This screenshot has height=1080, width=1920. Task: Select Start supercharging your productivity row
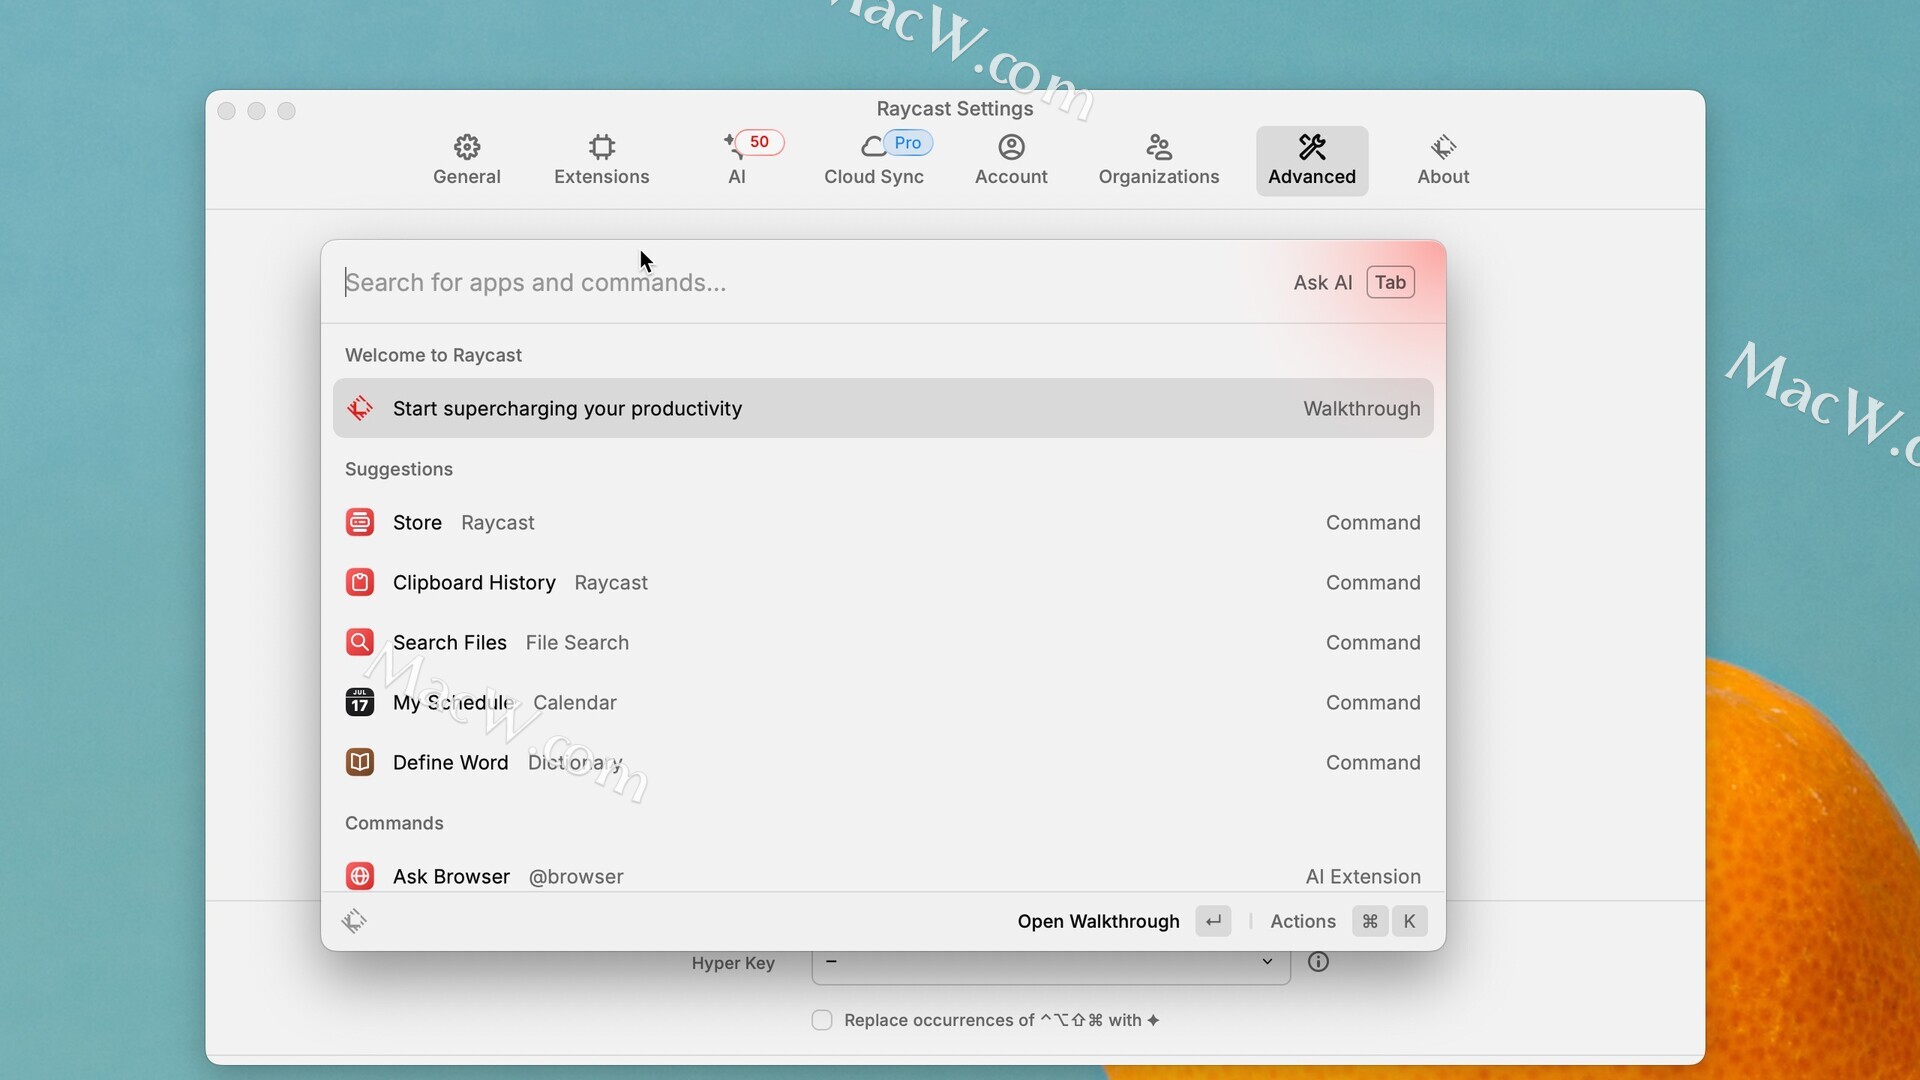(883, 408)
